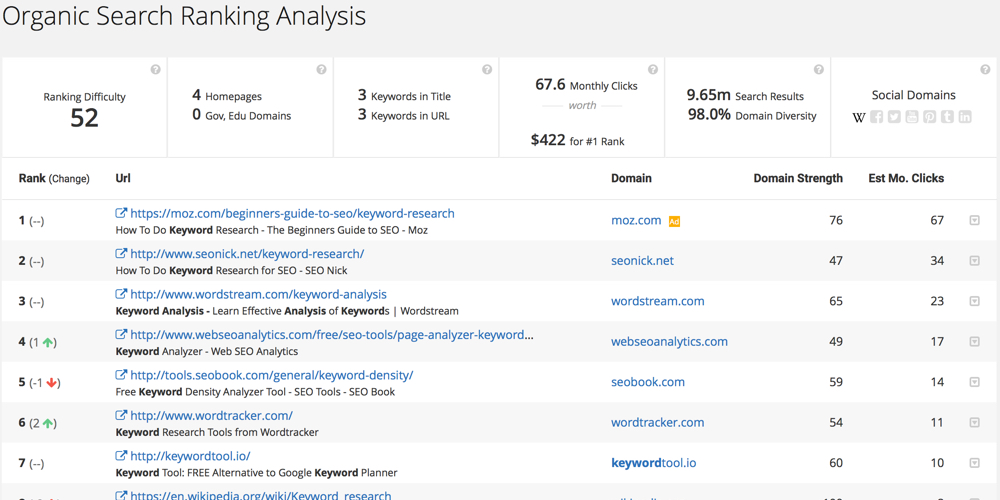Click the LinkedIn social domain icon

(x=965, y=117)
